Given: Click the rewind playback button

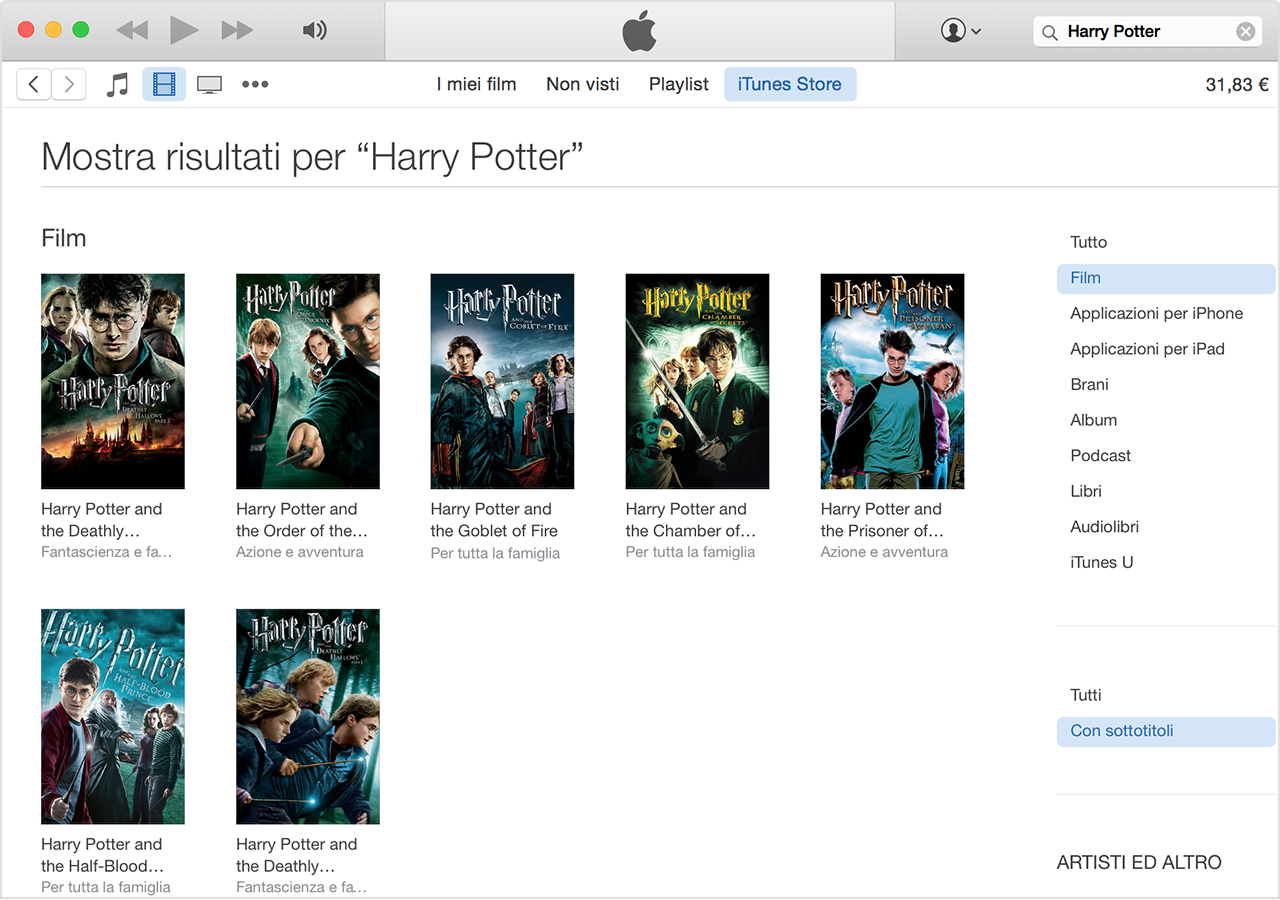Looking at the screenshot, I should click(132, 30).
